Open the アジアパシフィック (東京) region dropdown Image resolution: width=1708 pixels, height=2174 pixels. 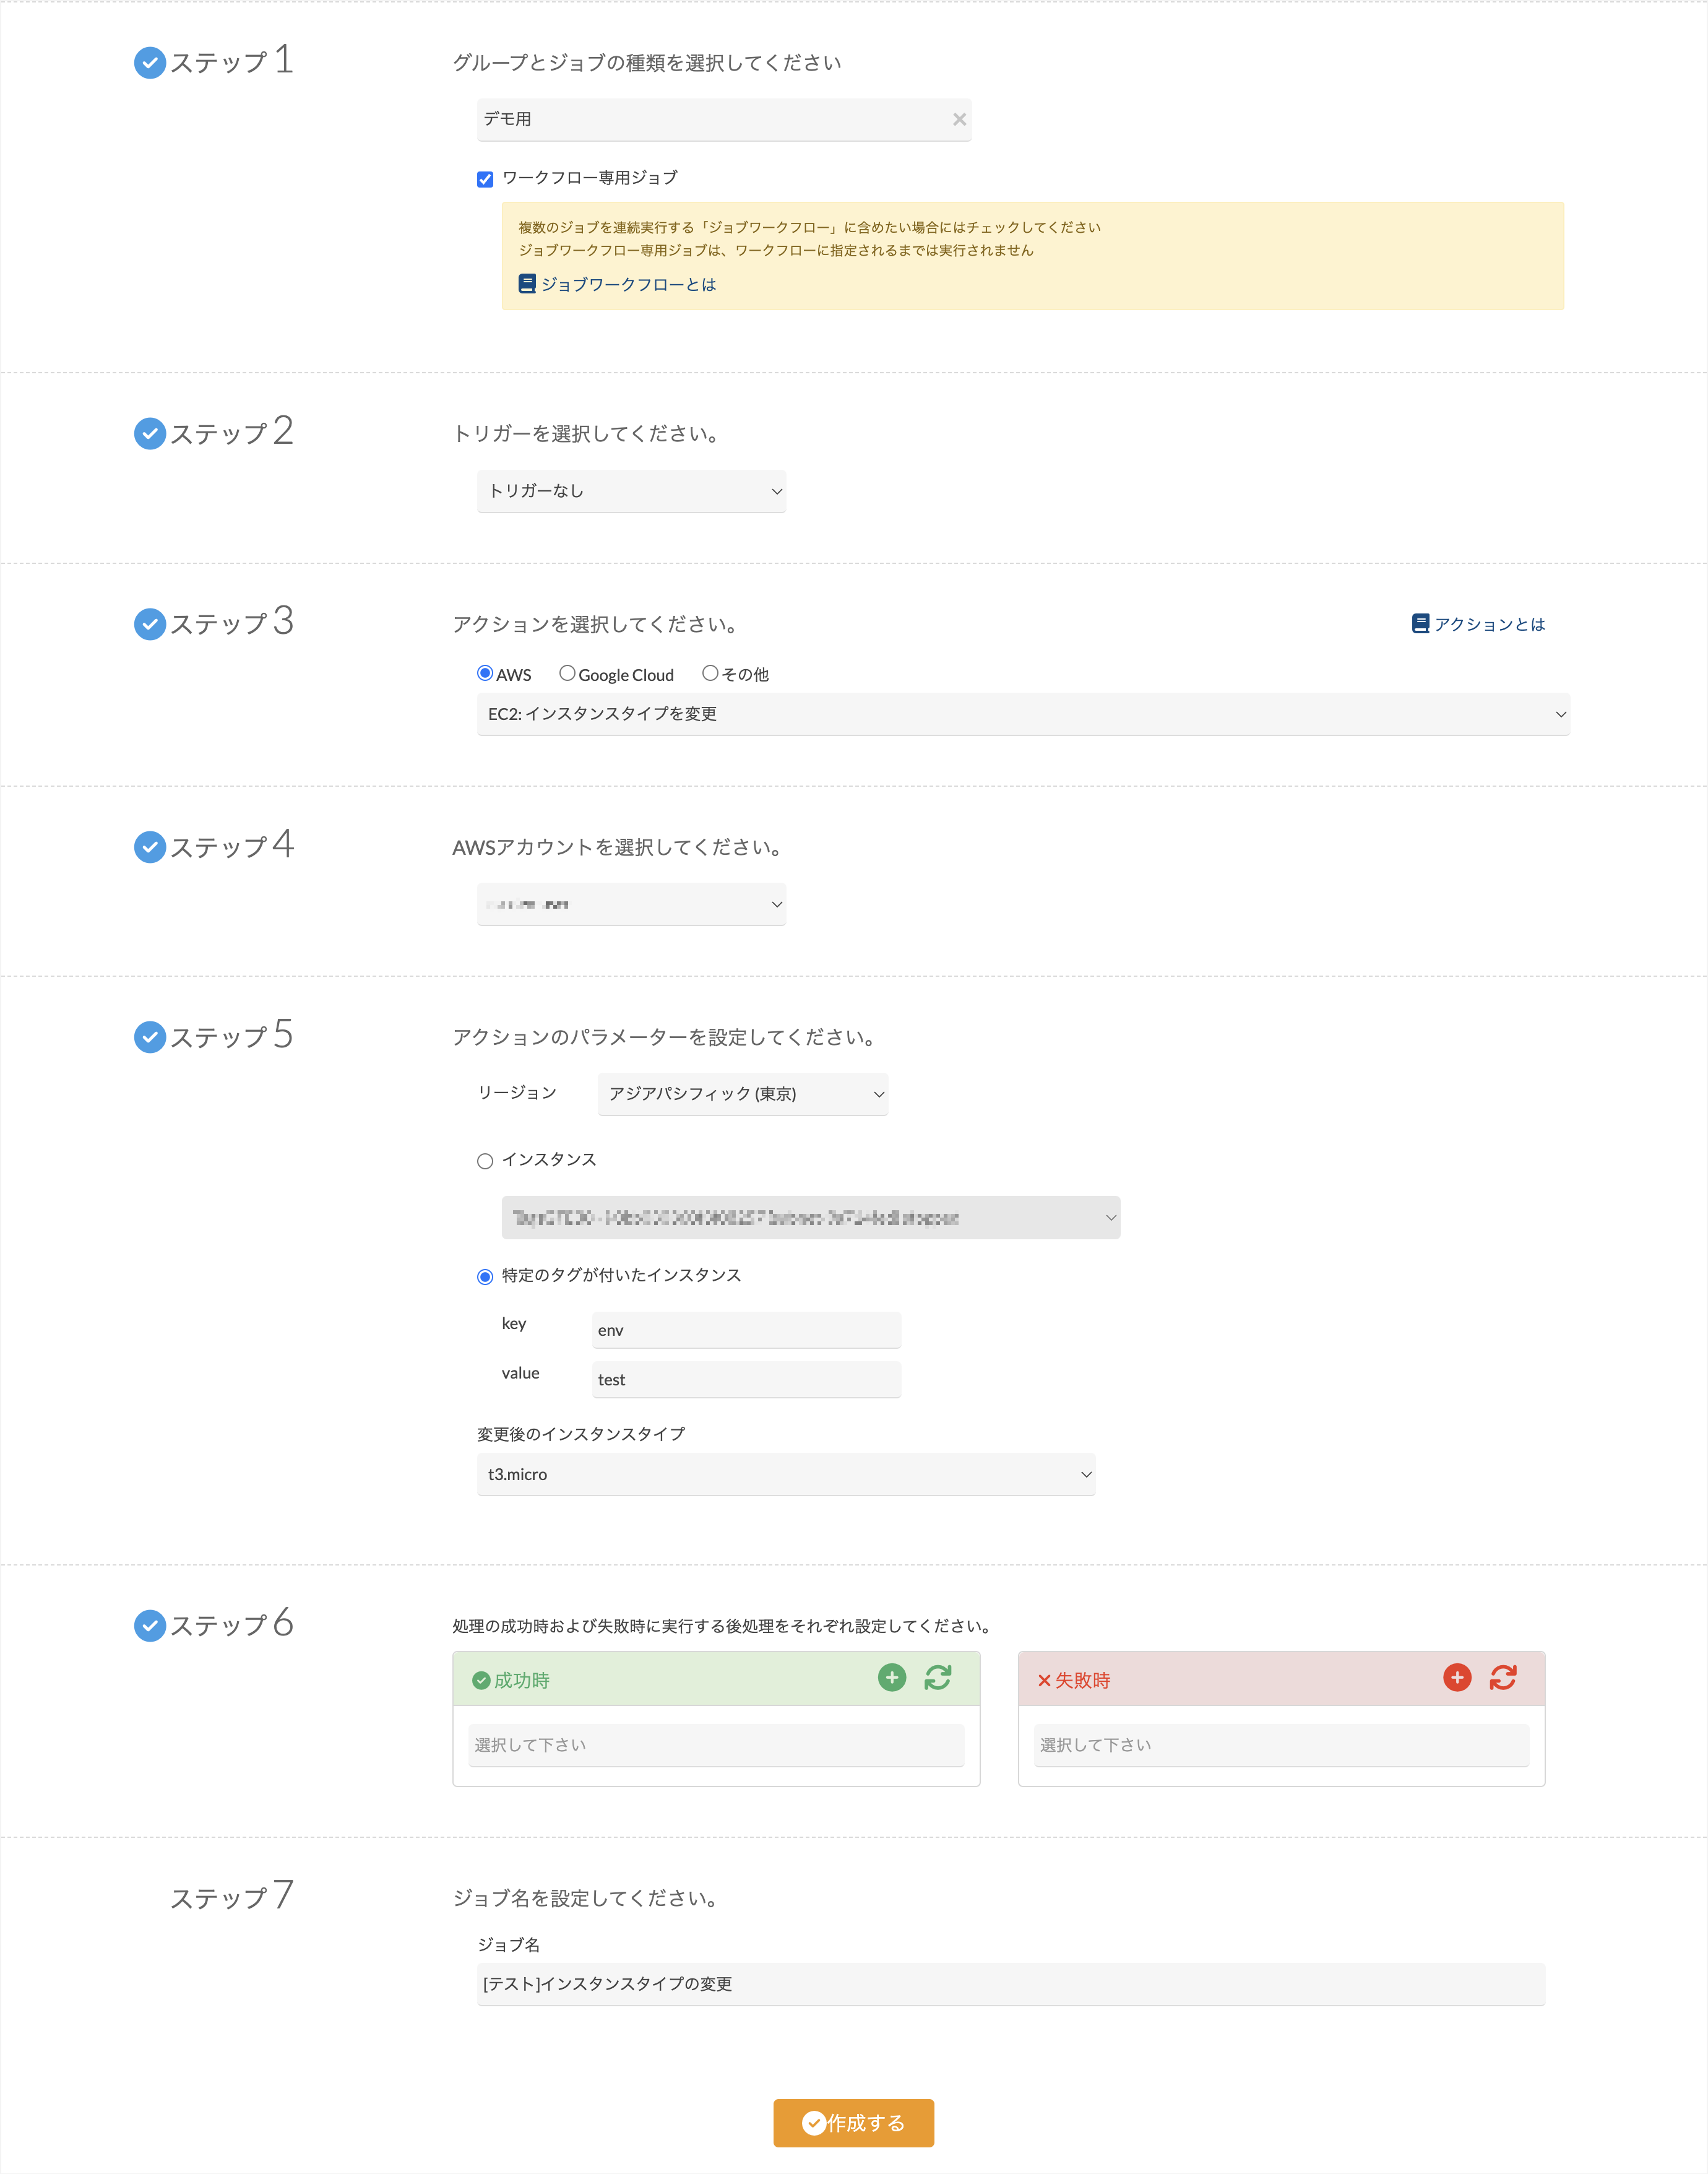coord(742,1094)
